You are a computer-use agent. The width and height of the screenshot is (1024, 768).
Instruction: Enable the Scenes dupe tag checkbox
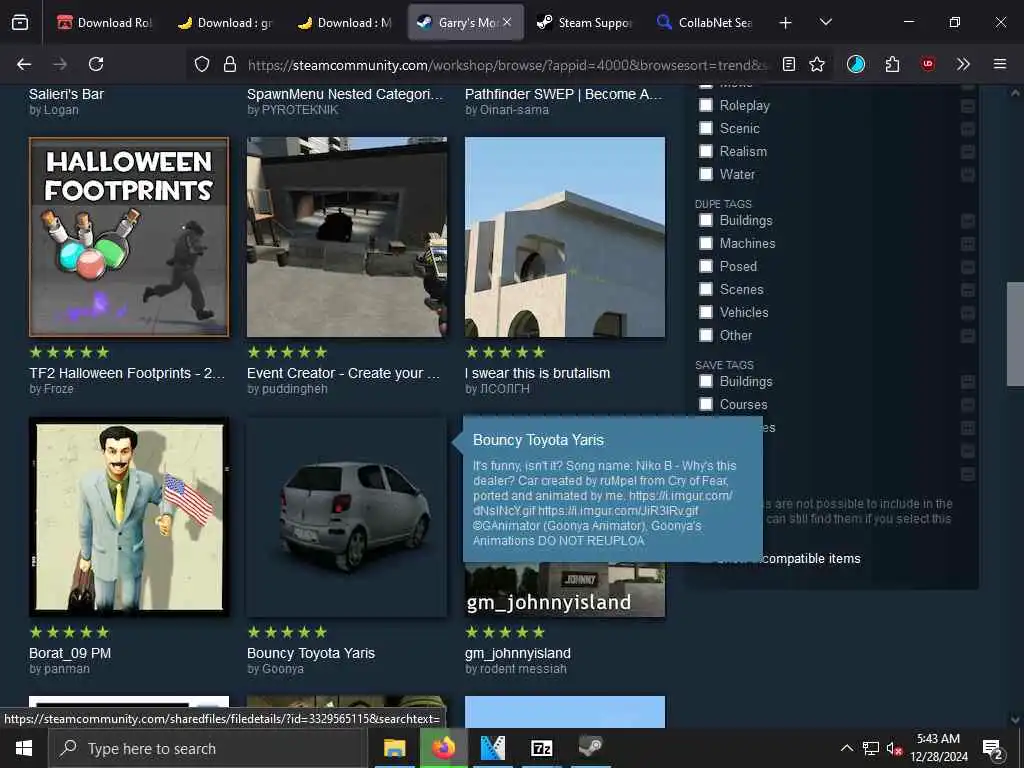pyautogui.click(x=706, y=289)
